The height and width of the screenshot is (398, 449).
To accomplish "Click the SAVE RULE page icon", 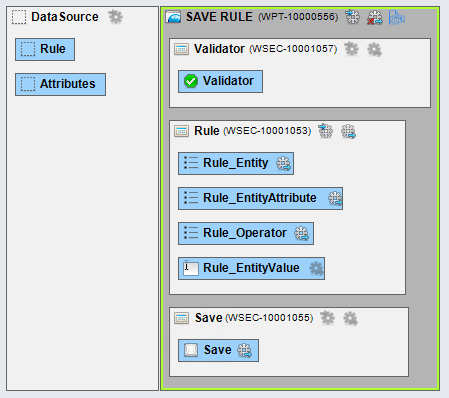I will (x=173, y=17).
